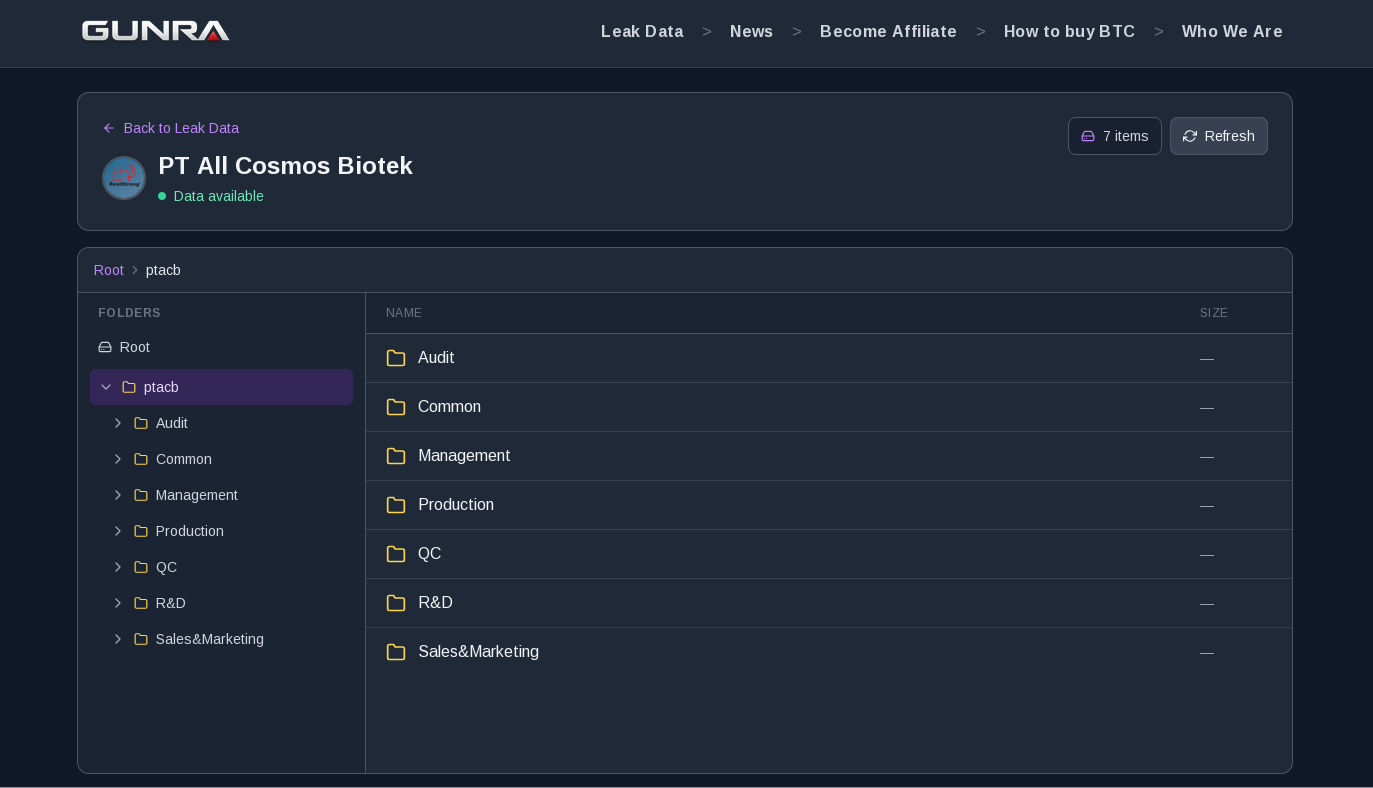Screen dimensions: 1373x788
Task: Open the Management folder name in file list
Action: pyautogui.click(x=464, y=456)
